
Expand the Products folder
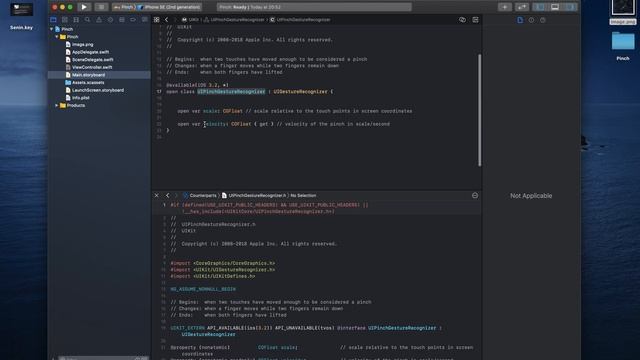coord(57,105)
